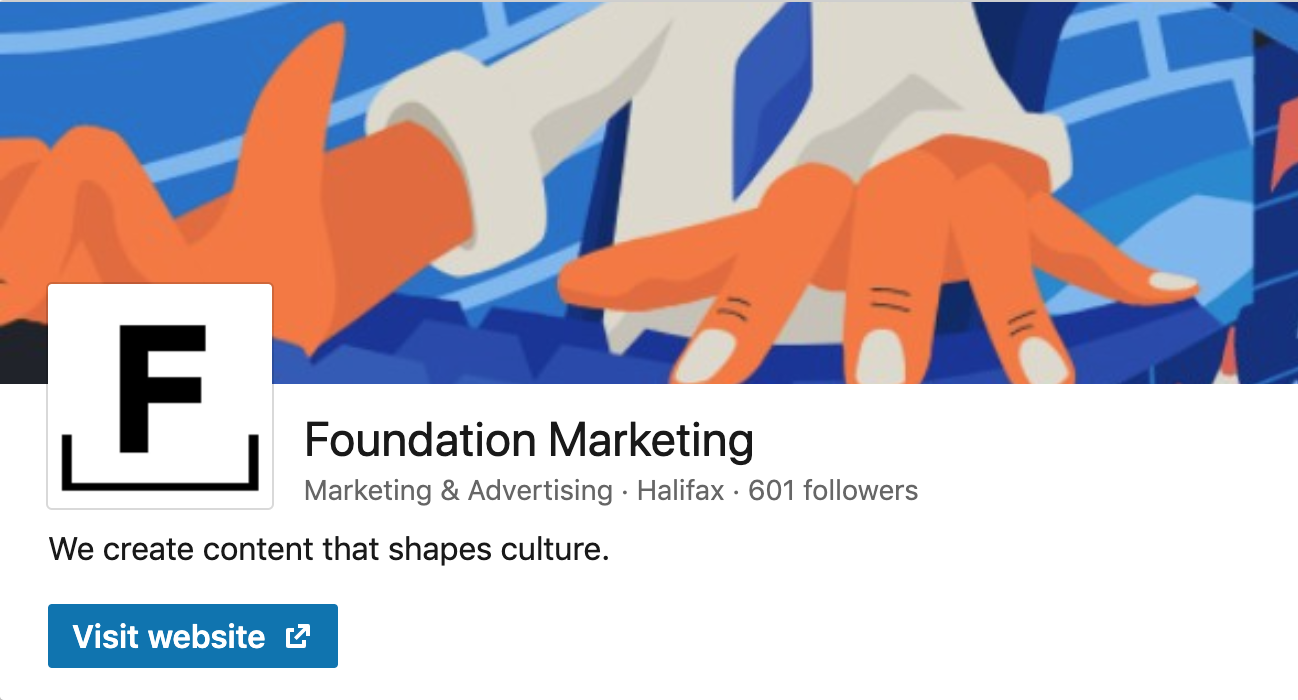
Task: Select the Foundation Marketing company name heading
Action: [x=528, y=440]
